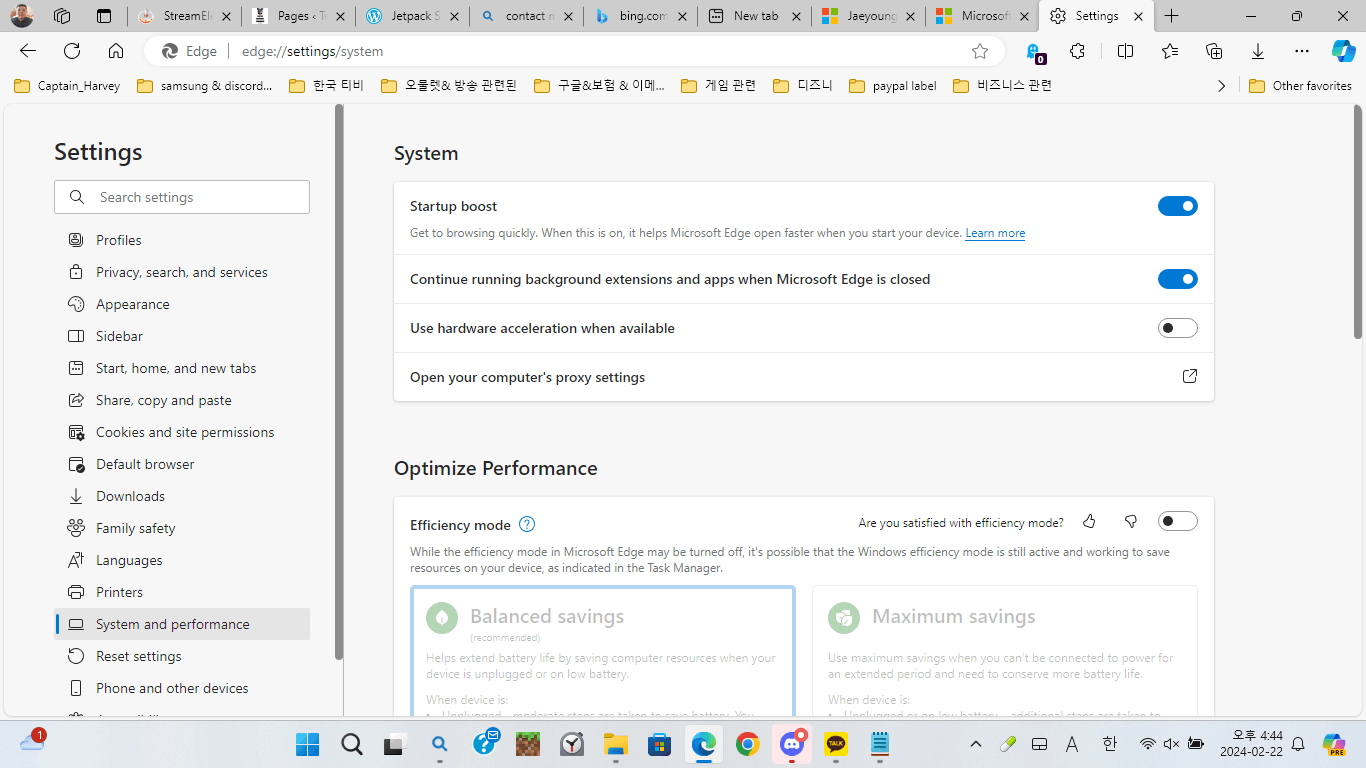This screenshot has width=1366, height=768.
Task: Open the tab actions menu icon
Action: tap(104, 16)
